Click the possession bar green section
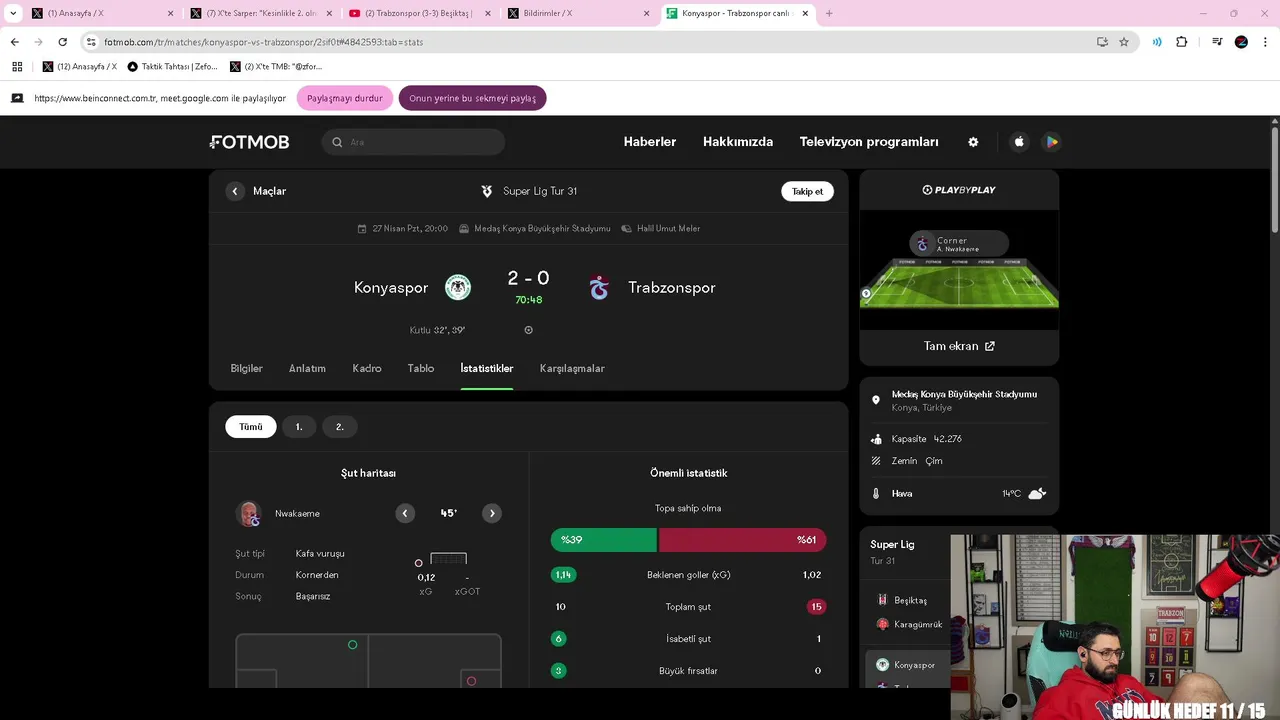The width and height of the screenshot is (1280, 720). 604,540
